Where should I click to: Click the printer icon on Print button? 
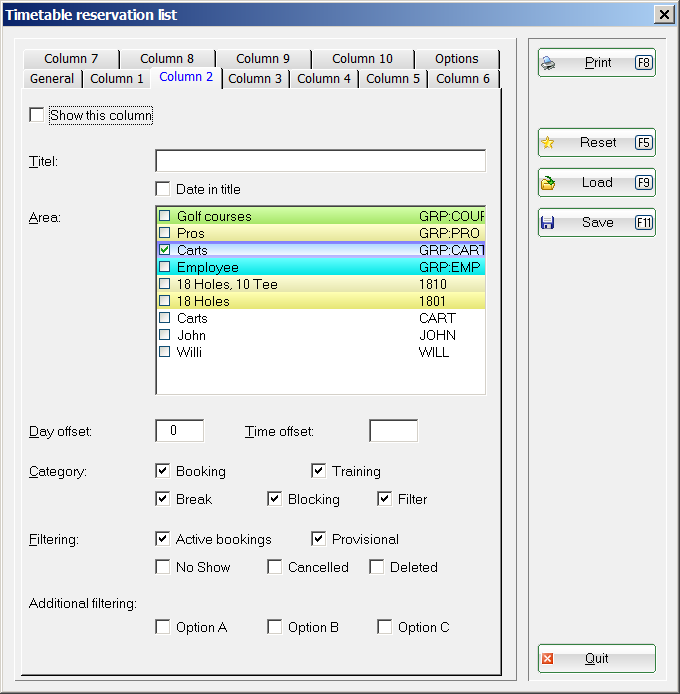click(x=548, y=63)
